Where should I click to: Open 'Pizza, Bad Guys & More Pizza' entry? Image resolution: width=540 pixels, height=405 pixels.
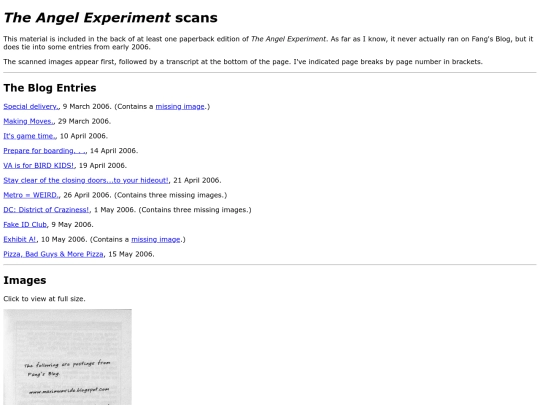53,254
